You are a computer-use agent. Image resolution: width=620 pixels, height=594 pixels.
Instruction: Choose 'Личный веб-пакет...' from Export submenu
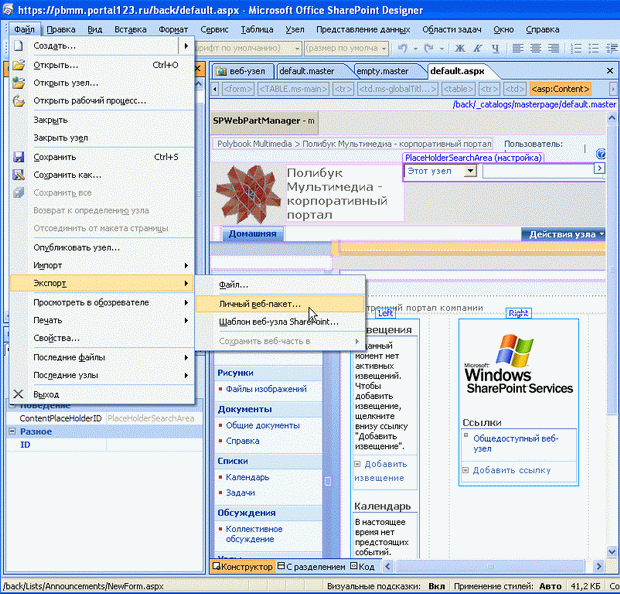(260, 303)
